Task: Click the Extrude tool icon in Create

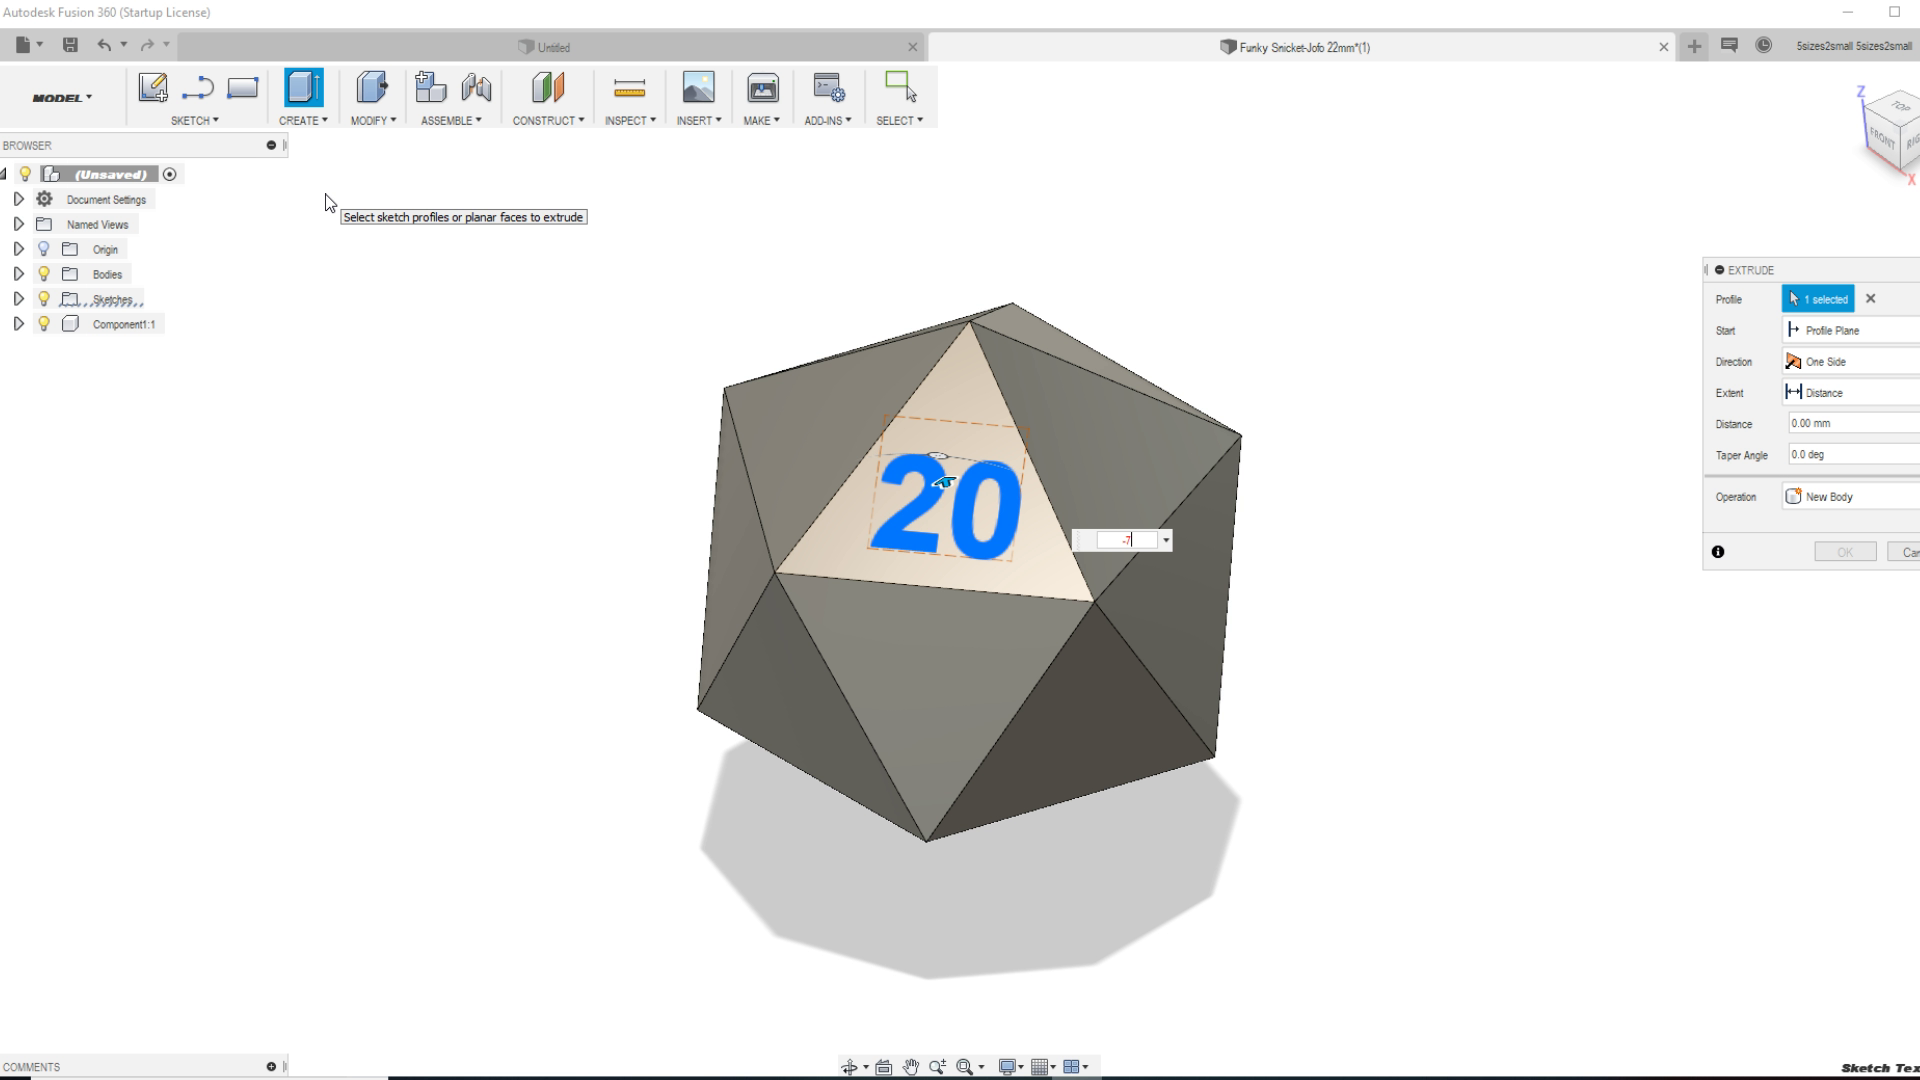Action: point(304,88)
